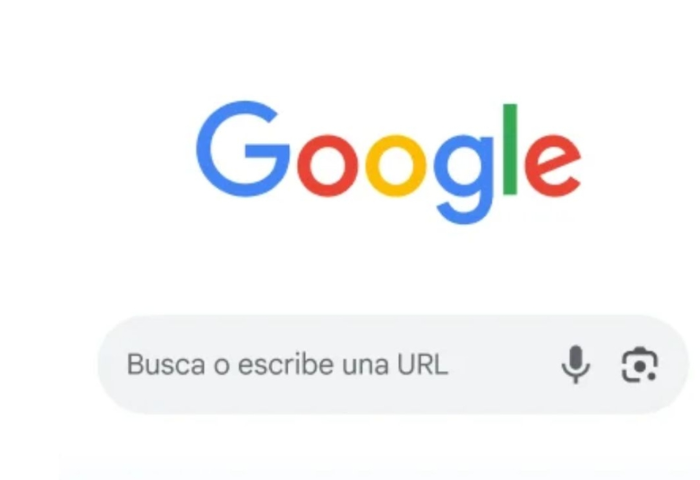
Task: Click the gap between the microphone and Lens icons
Action: click(x=606, y=364)
